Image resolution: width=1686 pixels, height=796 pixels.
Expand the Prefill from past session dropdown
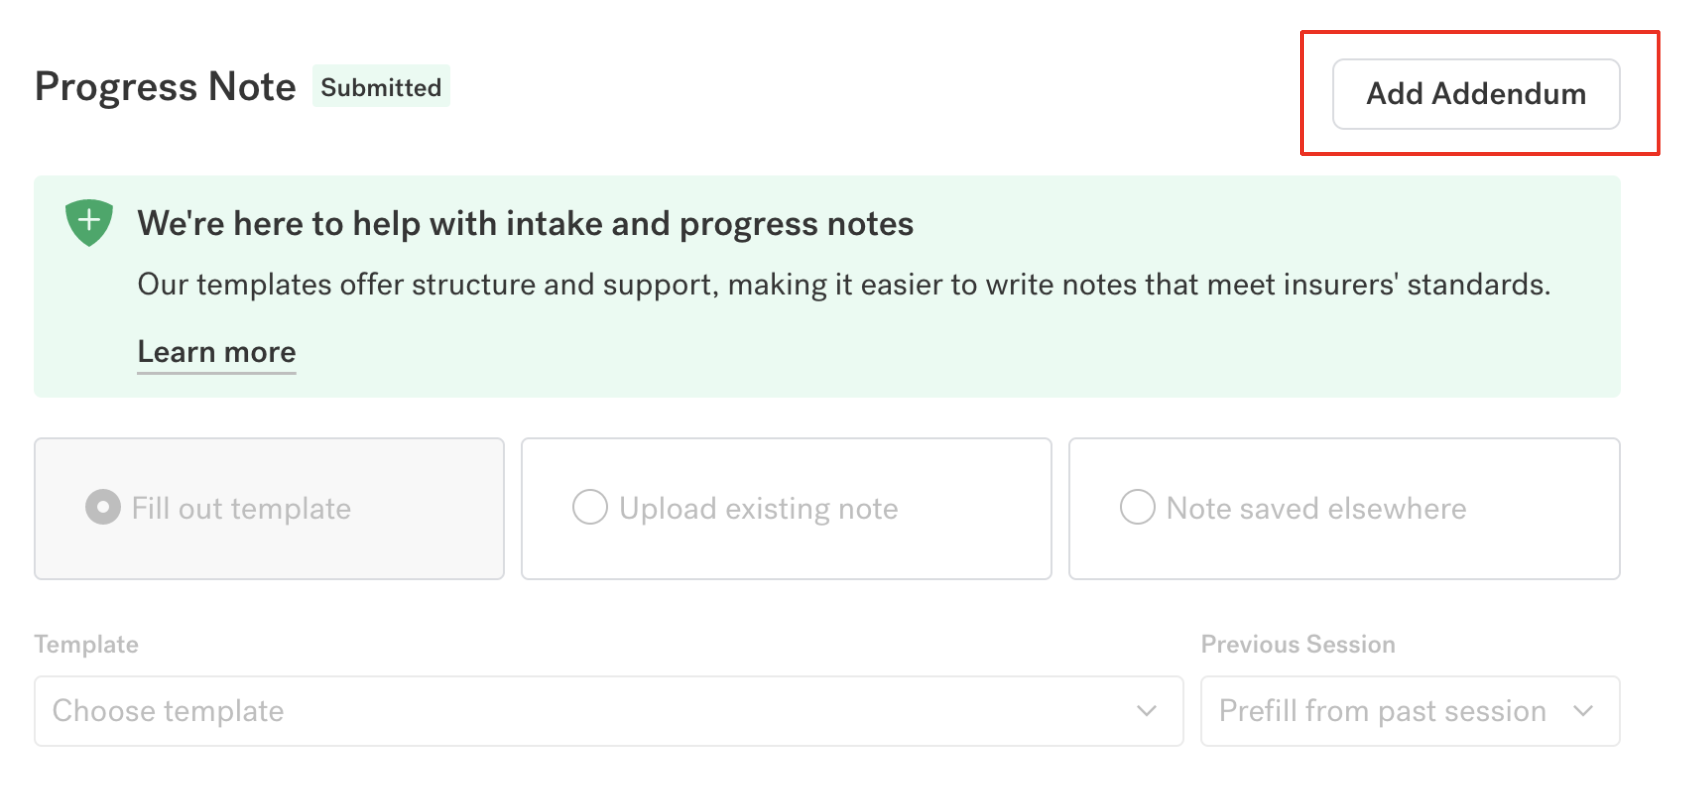pos(1409,711)
